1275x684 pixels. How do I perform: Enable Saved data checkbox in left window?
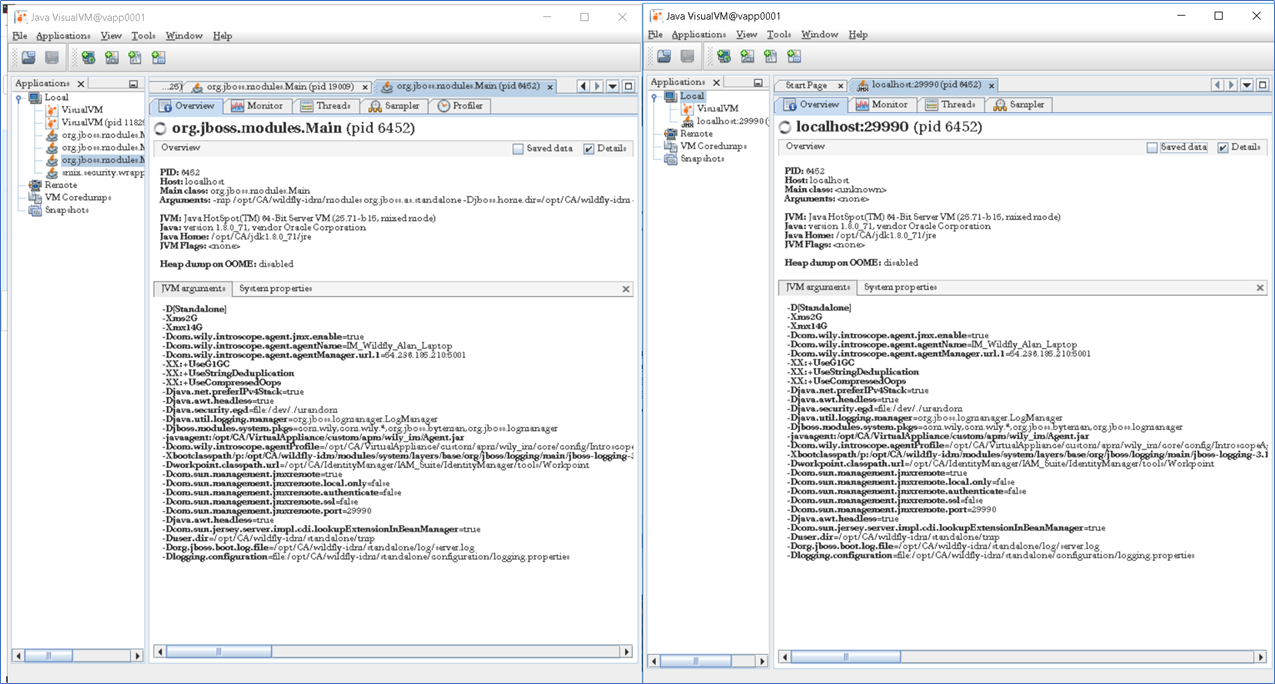click(518, 149)
